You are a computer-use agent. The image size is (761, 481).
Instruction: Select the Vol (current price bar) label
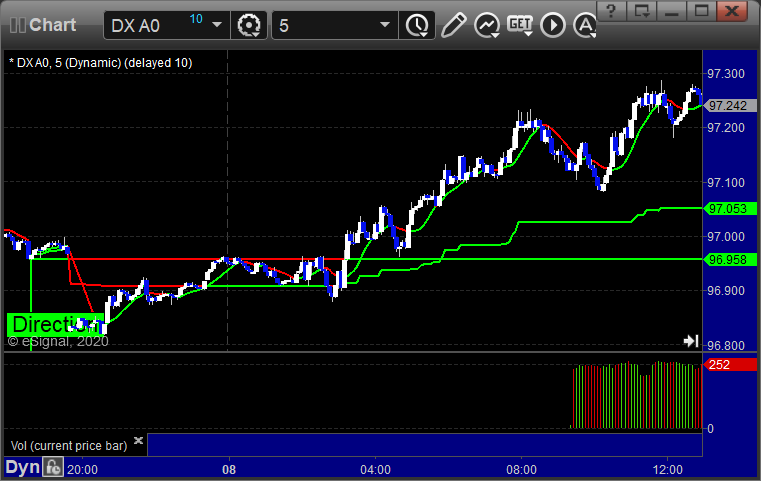[69, 446]
